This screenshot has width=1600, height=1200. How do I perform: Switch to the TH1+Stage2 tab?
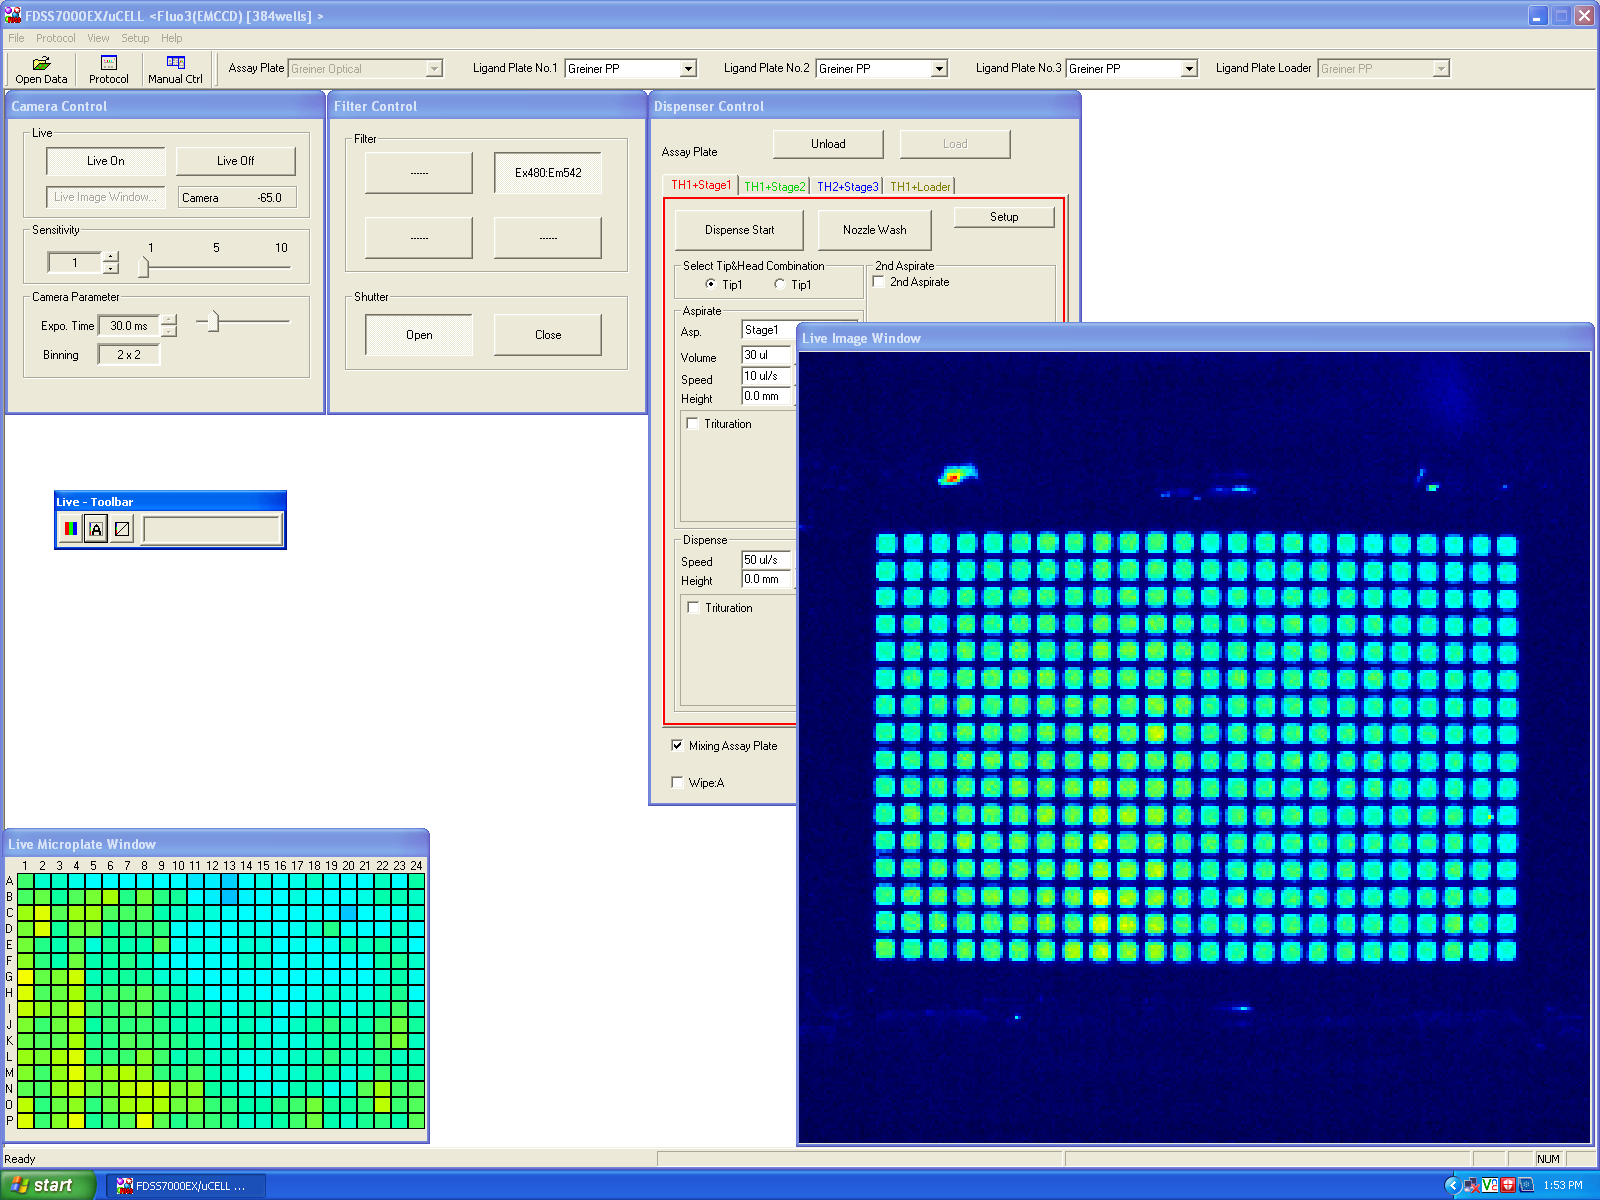[x=774, y=187]
